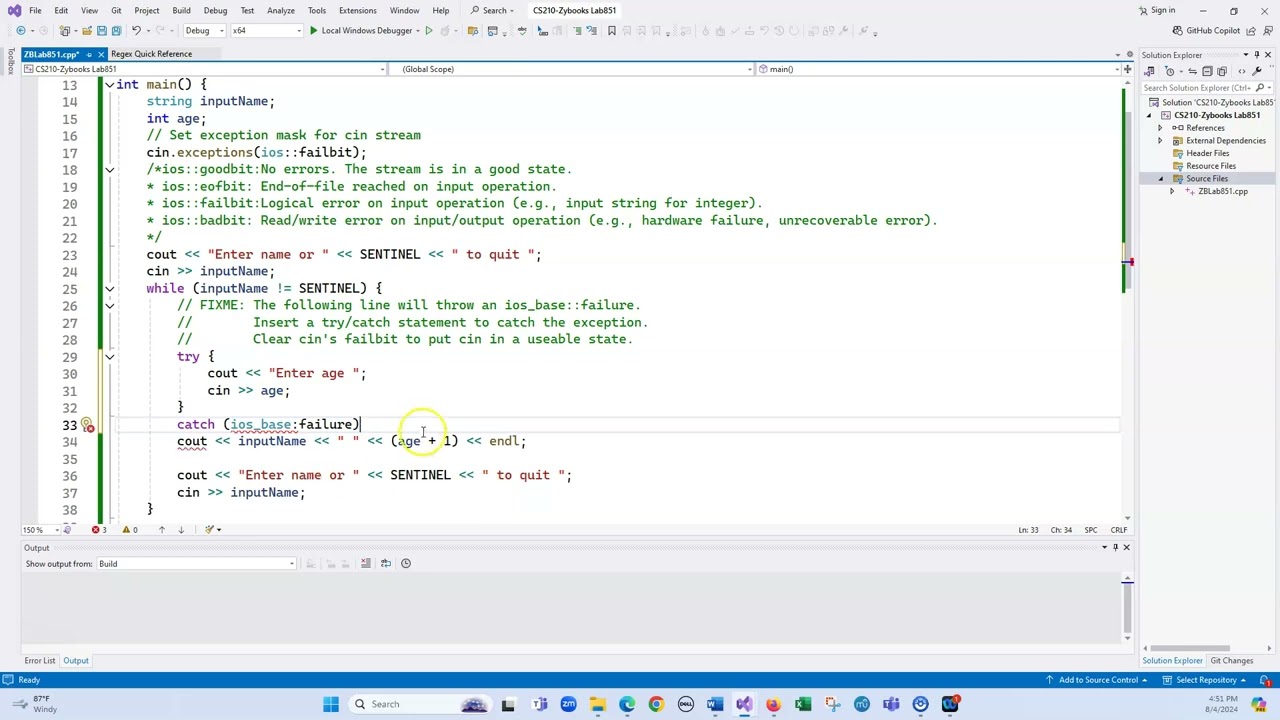Collapse the main() function at line 13
The image size is (1280, 720).
(109, 84)
